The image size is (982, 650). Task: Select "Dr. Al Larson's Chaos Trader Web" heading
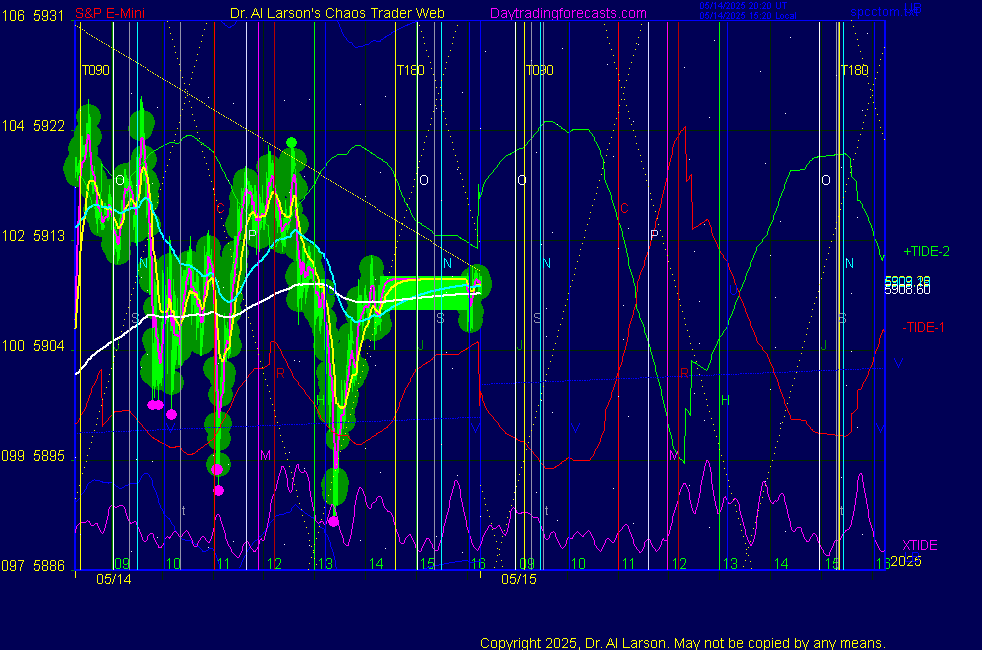(x=337, y=13)
